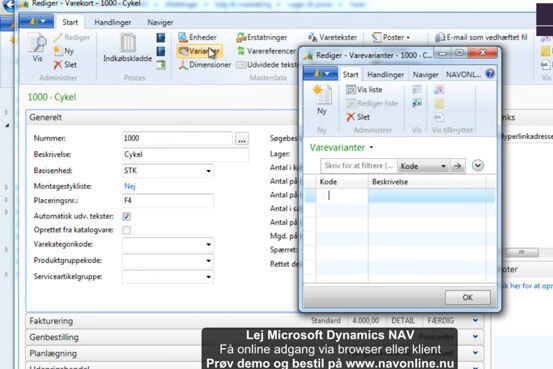Open the Produktgruppekode dropdown
This screenshot has width=553, height=369.
point(208,261)
